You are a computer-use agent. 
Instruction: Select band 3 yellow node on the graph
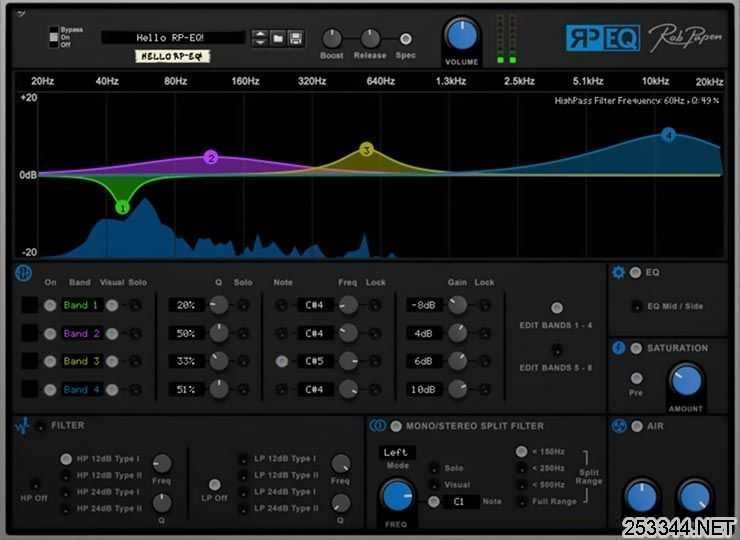click(x=366, y=150)
